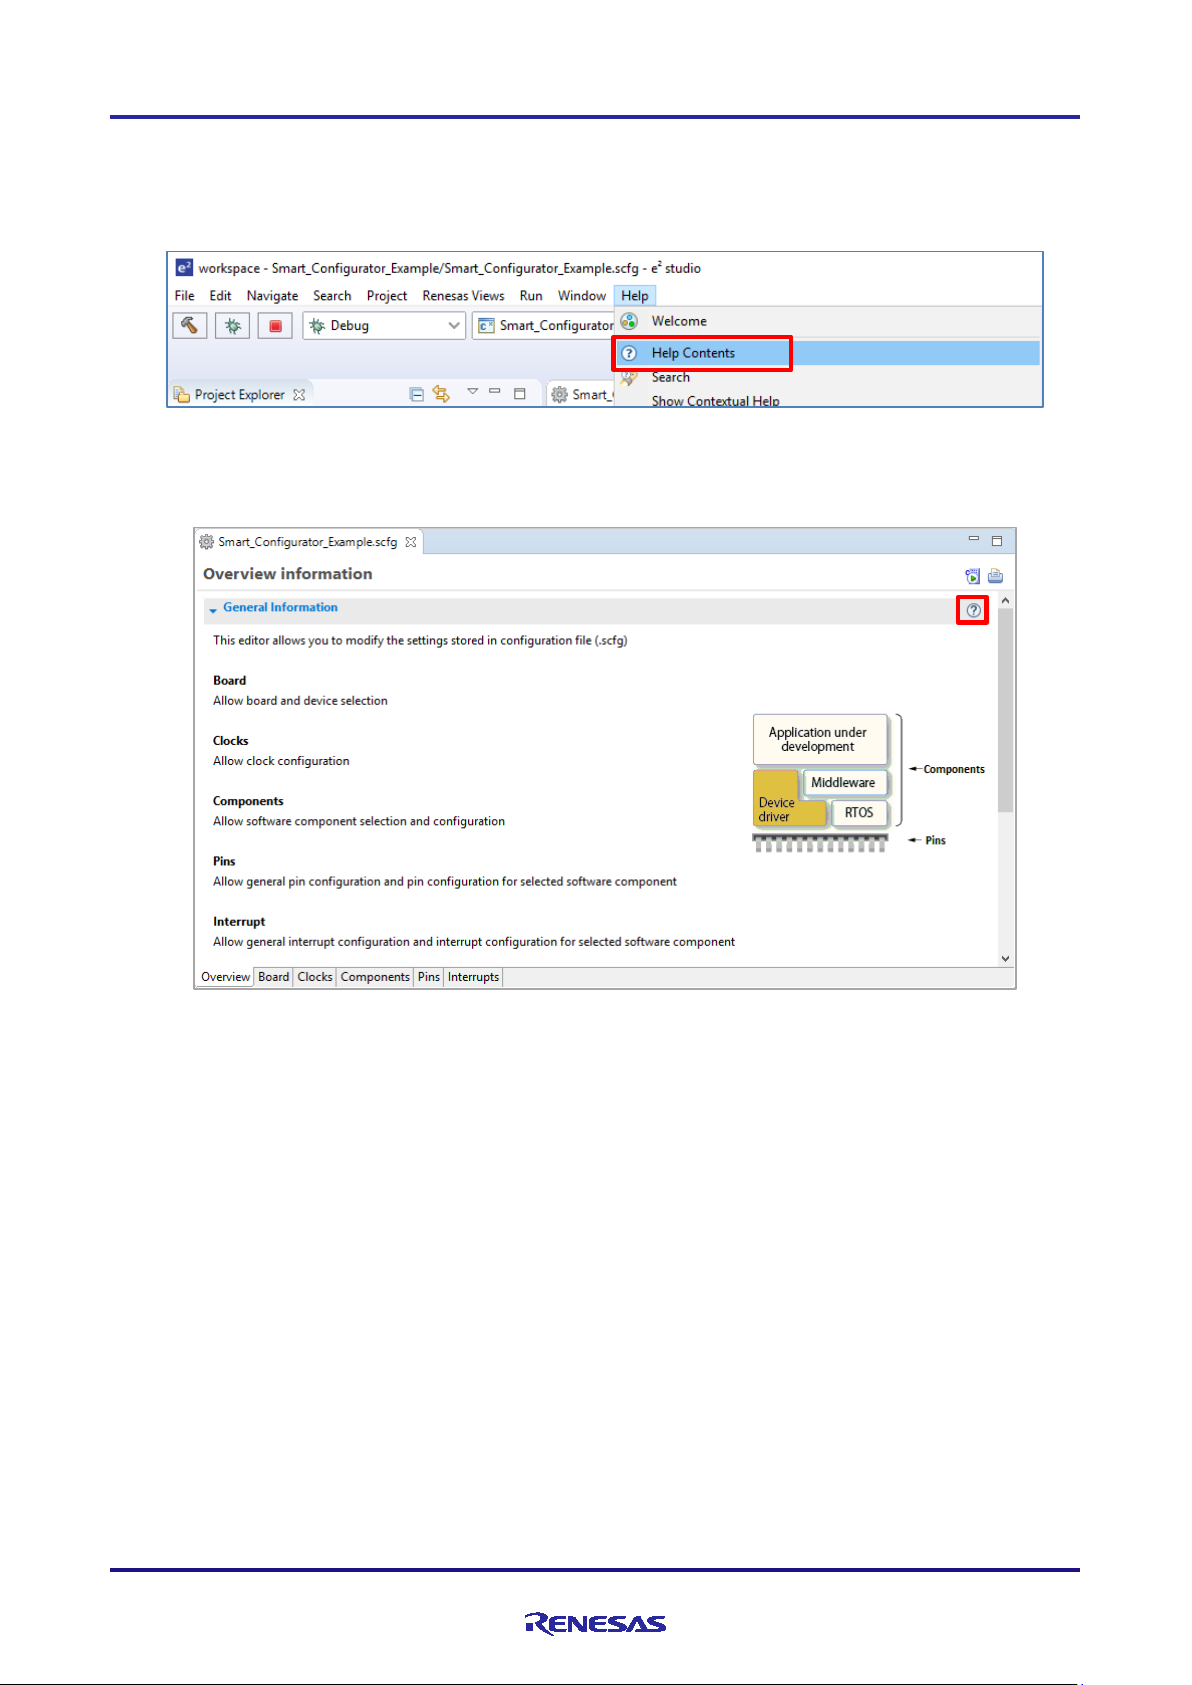This screenshot has height=1685, width=1192.
Task: Minimize the Project Explorer view
Action: tap(495, 392)
